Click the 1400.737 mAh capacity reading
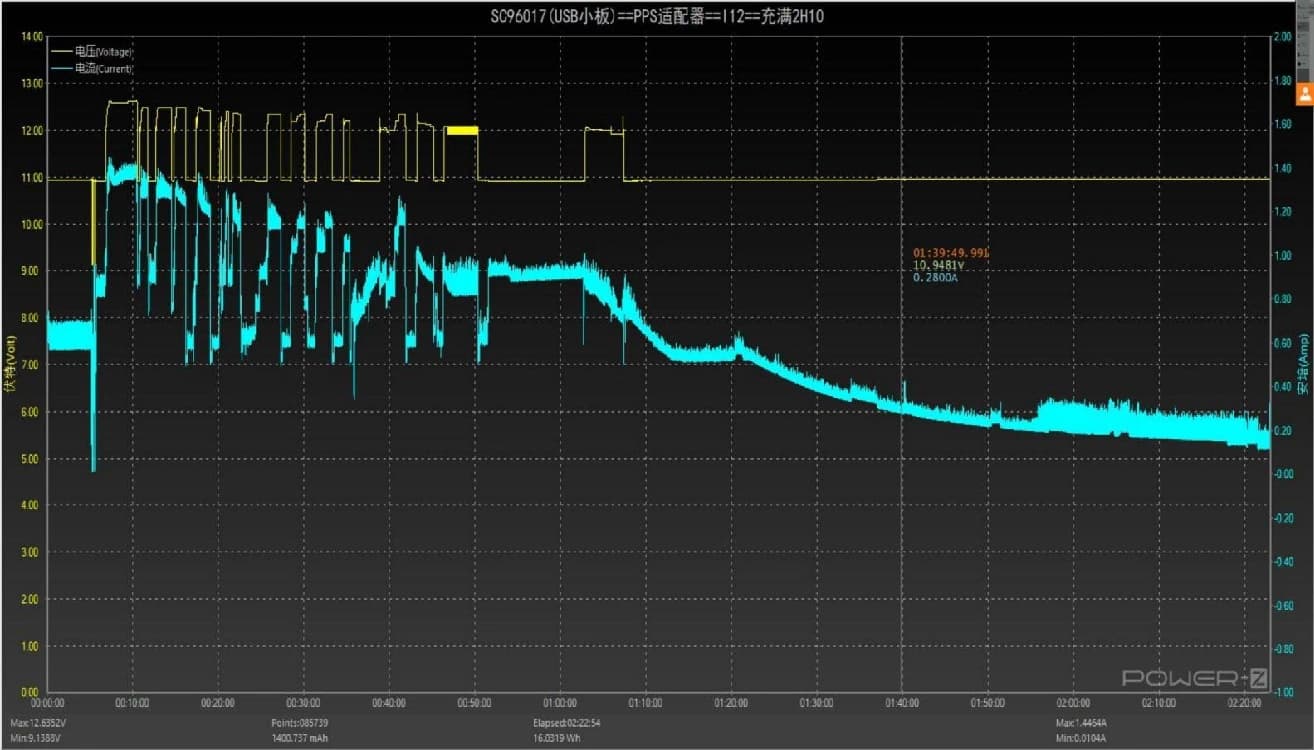 [300, 739]
